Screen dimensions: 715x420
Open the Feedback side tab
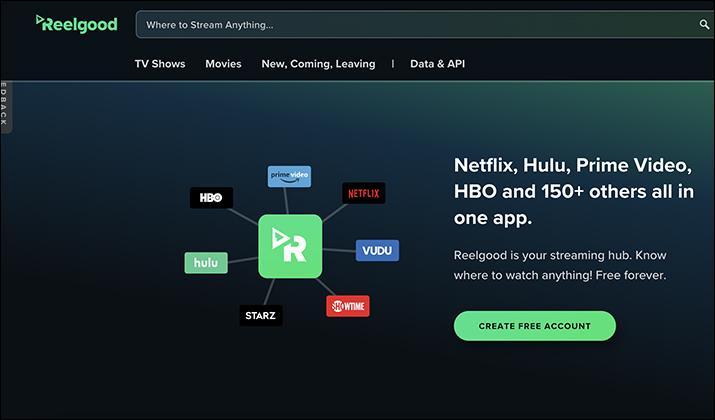click(x=5, y=108)
